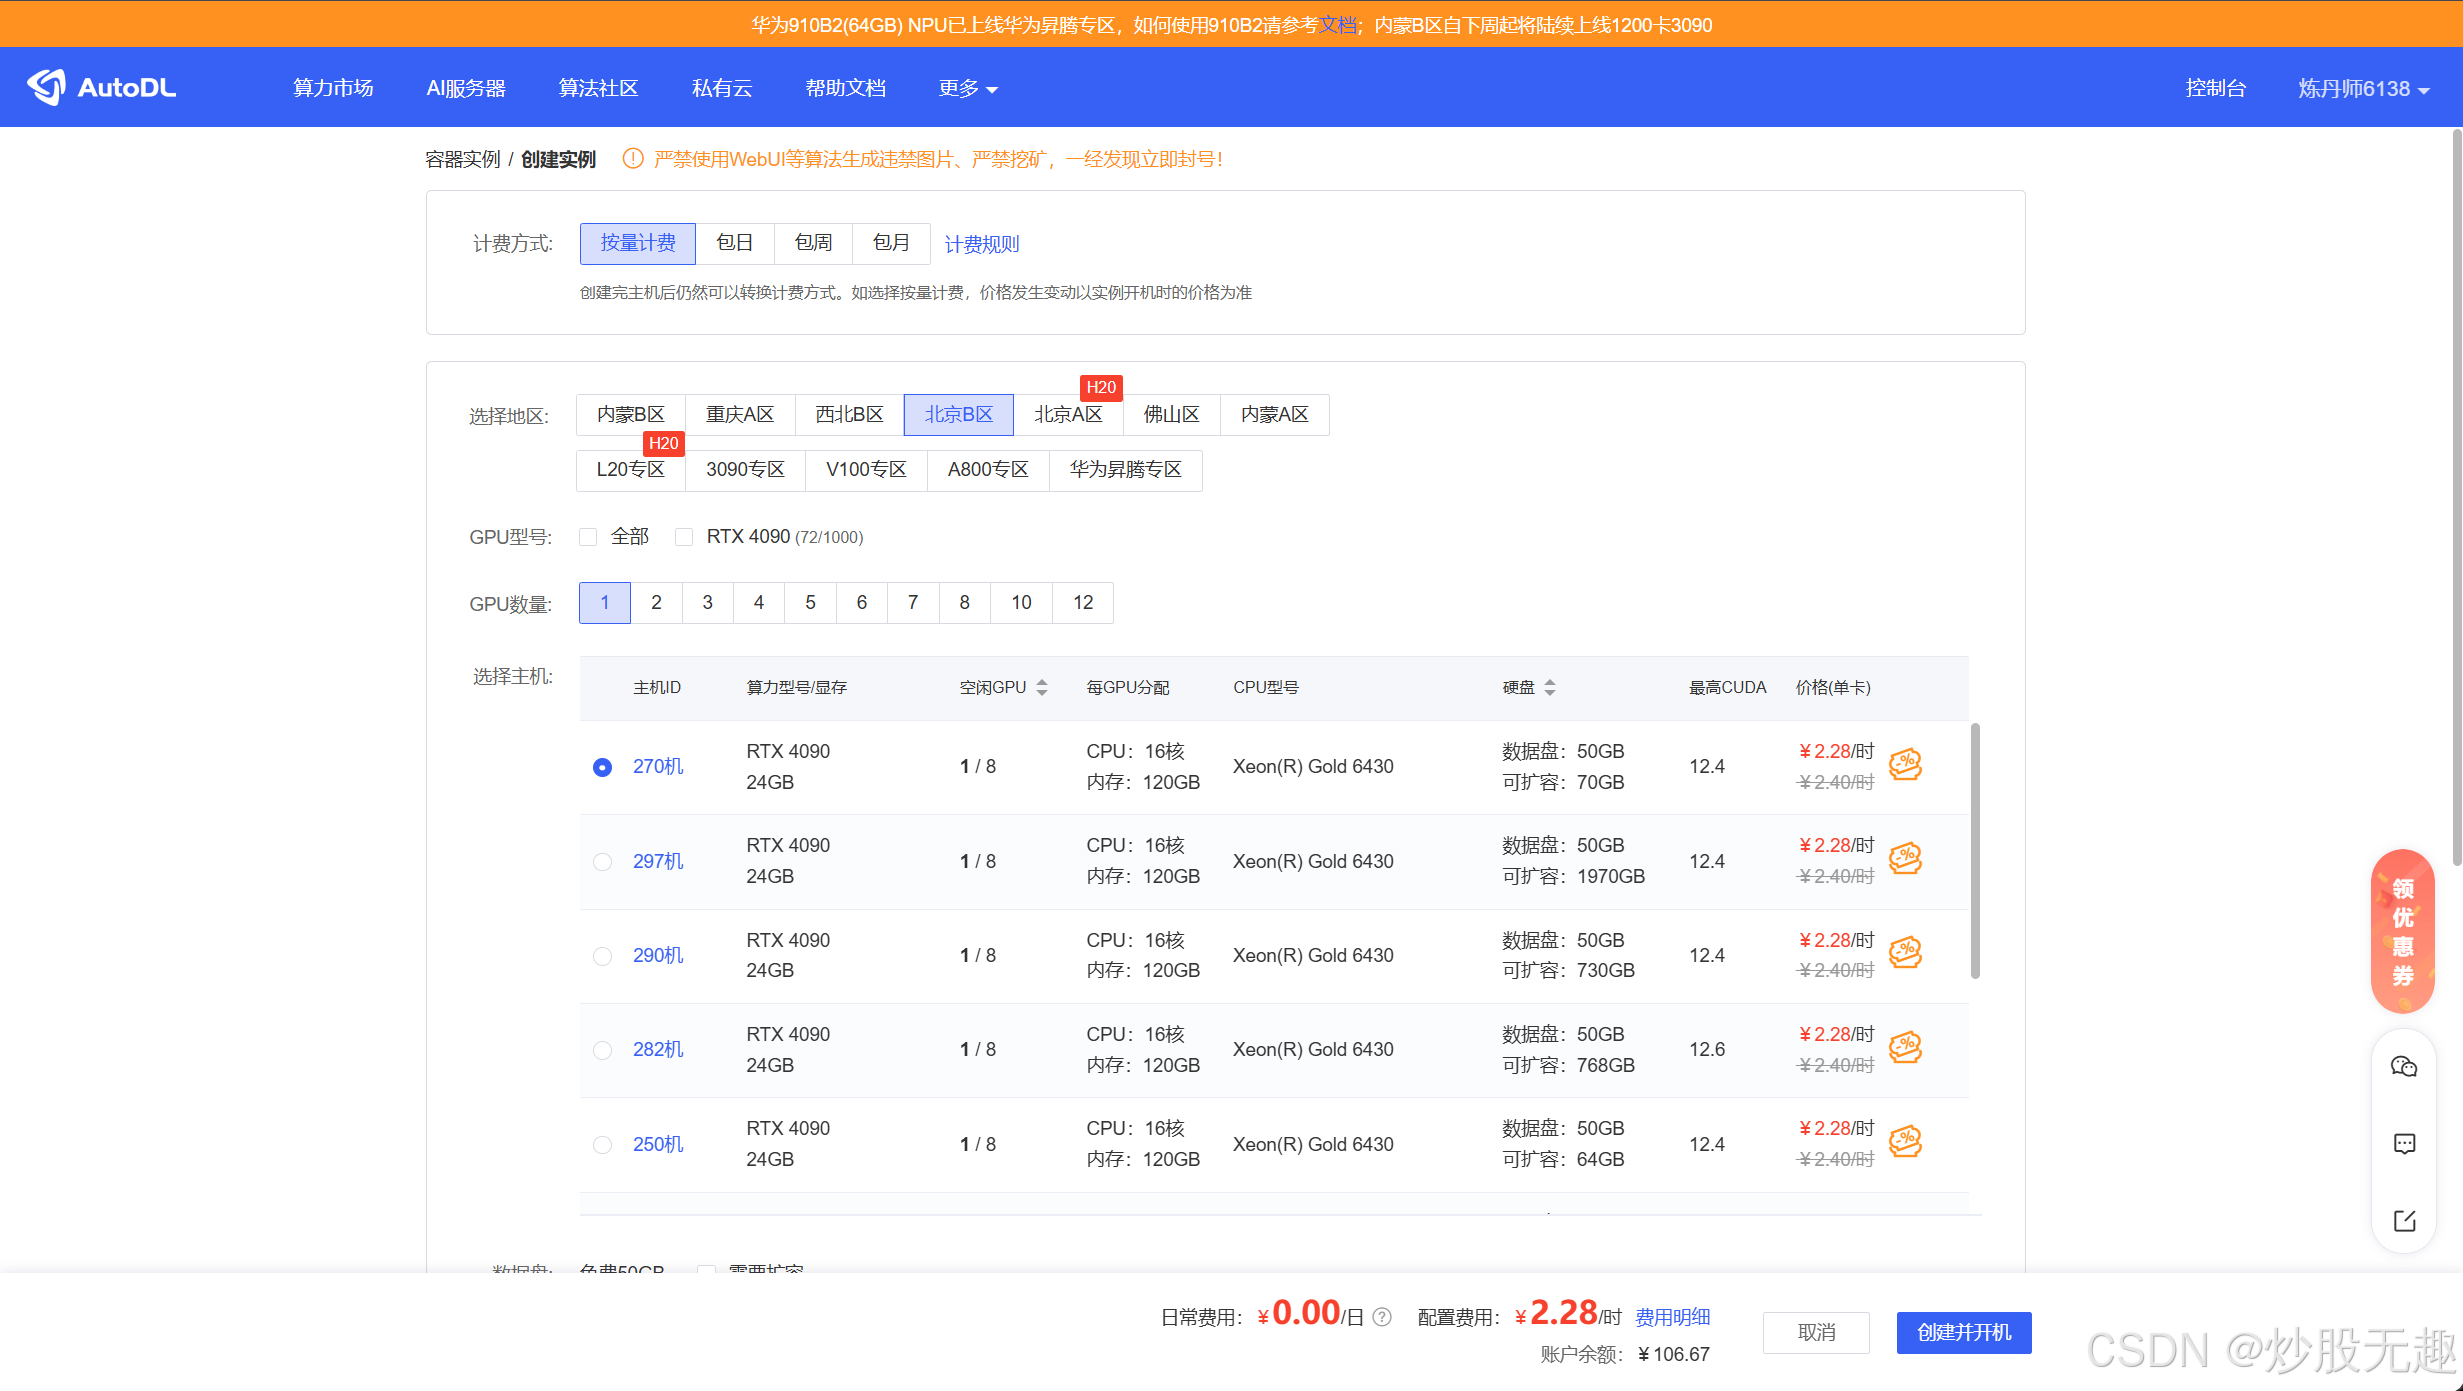Image resolution: width=2463 pixels, height=1391 pixels.
Task: Expand the 更多 navigation dropdown
Action: (967, 88)
